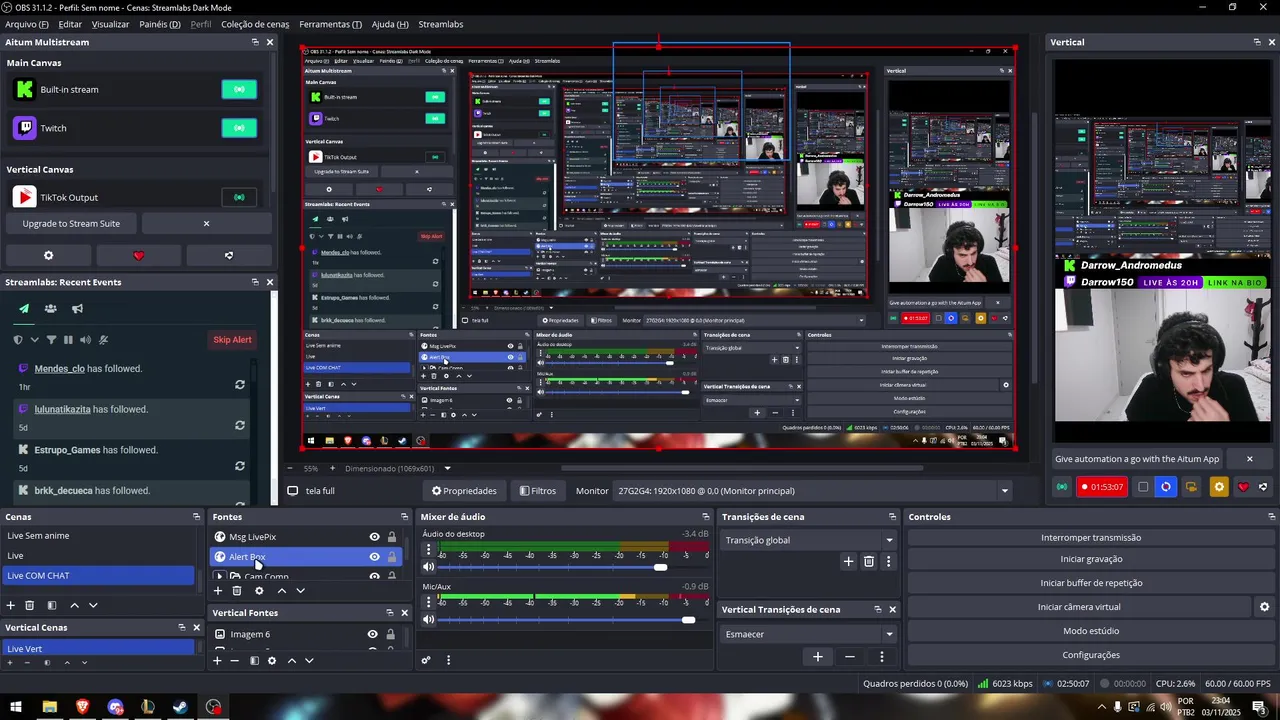Image resolution: width=1280 pixels, height=720 pixels.
Task: Toggle TikTok Output stream
Action: pyautogui.click(x=239, y=197)
